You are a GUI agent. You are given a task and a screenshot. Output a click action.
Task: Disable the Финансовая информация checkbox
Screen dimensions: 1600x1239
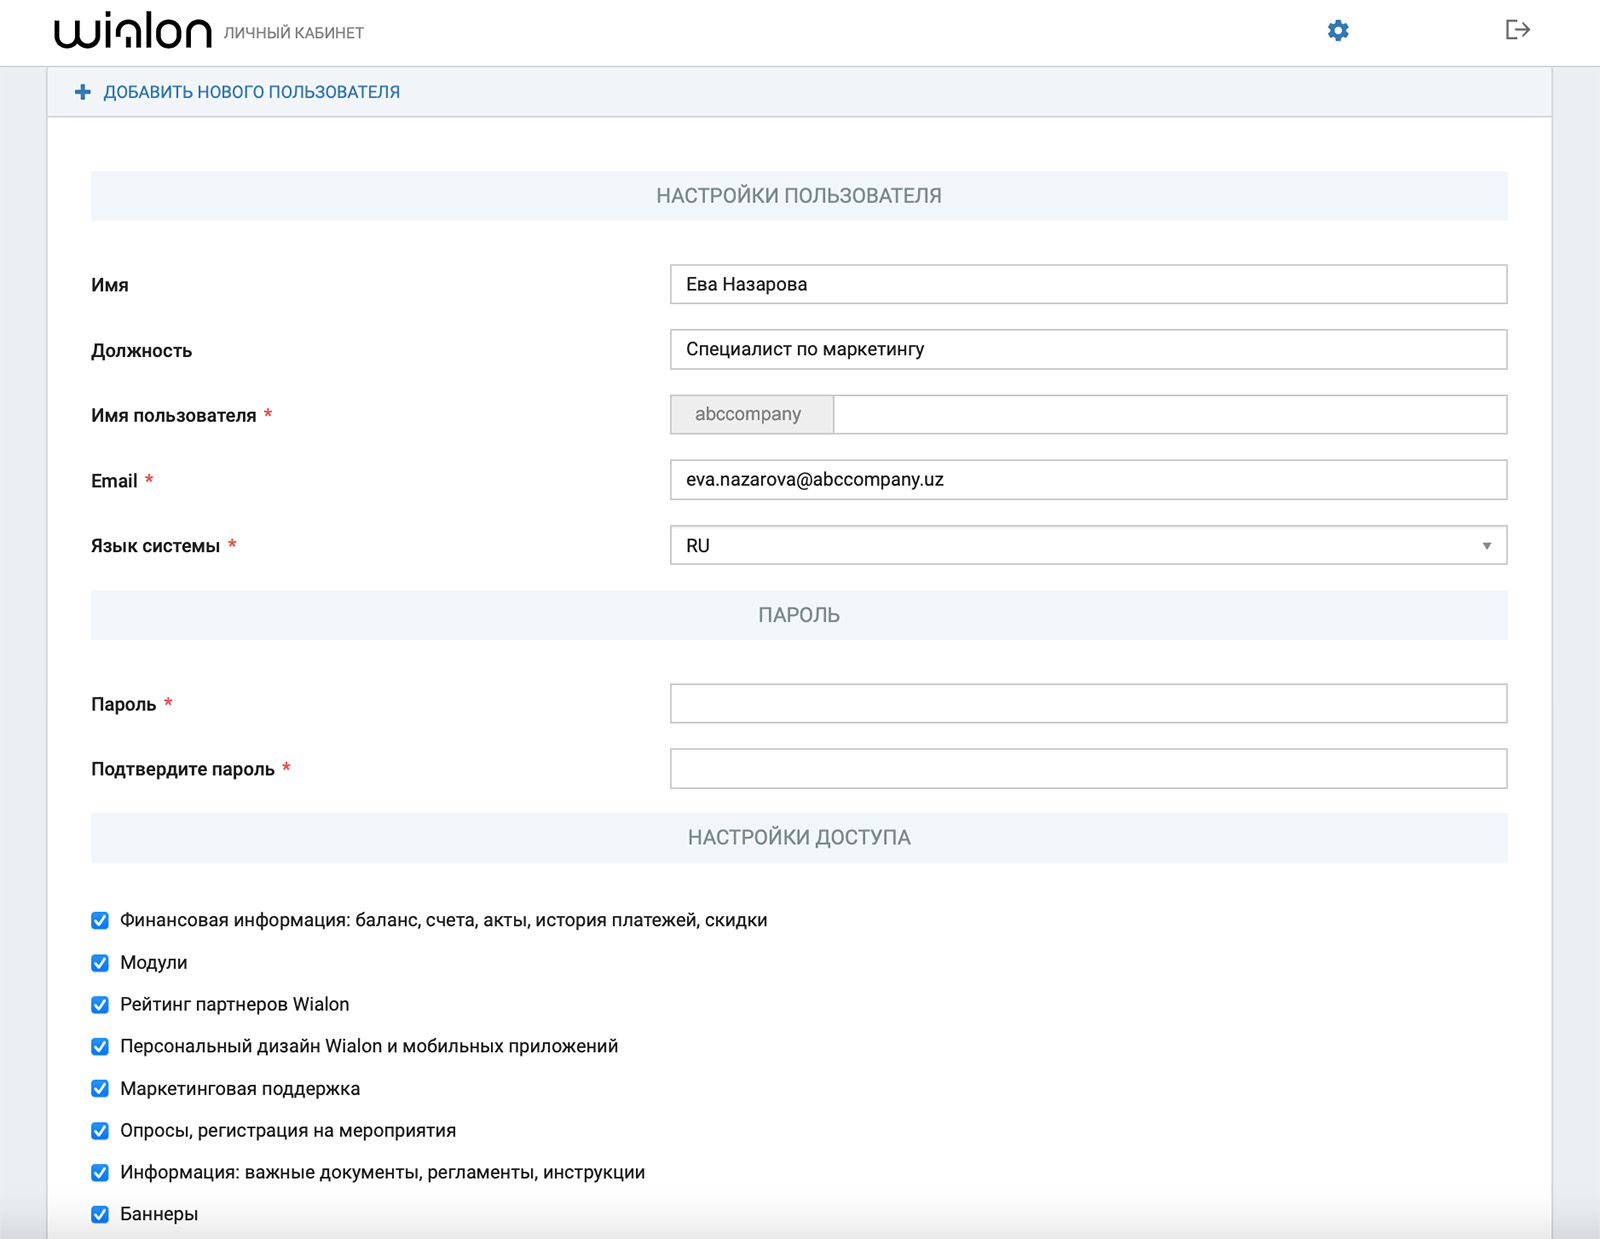pyautogui.click(x=98, y=920)
